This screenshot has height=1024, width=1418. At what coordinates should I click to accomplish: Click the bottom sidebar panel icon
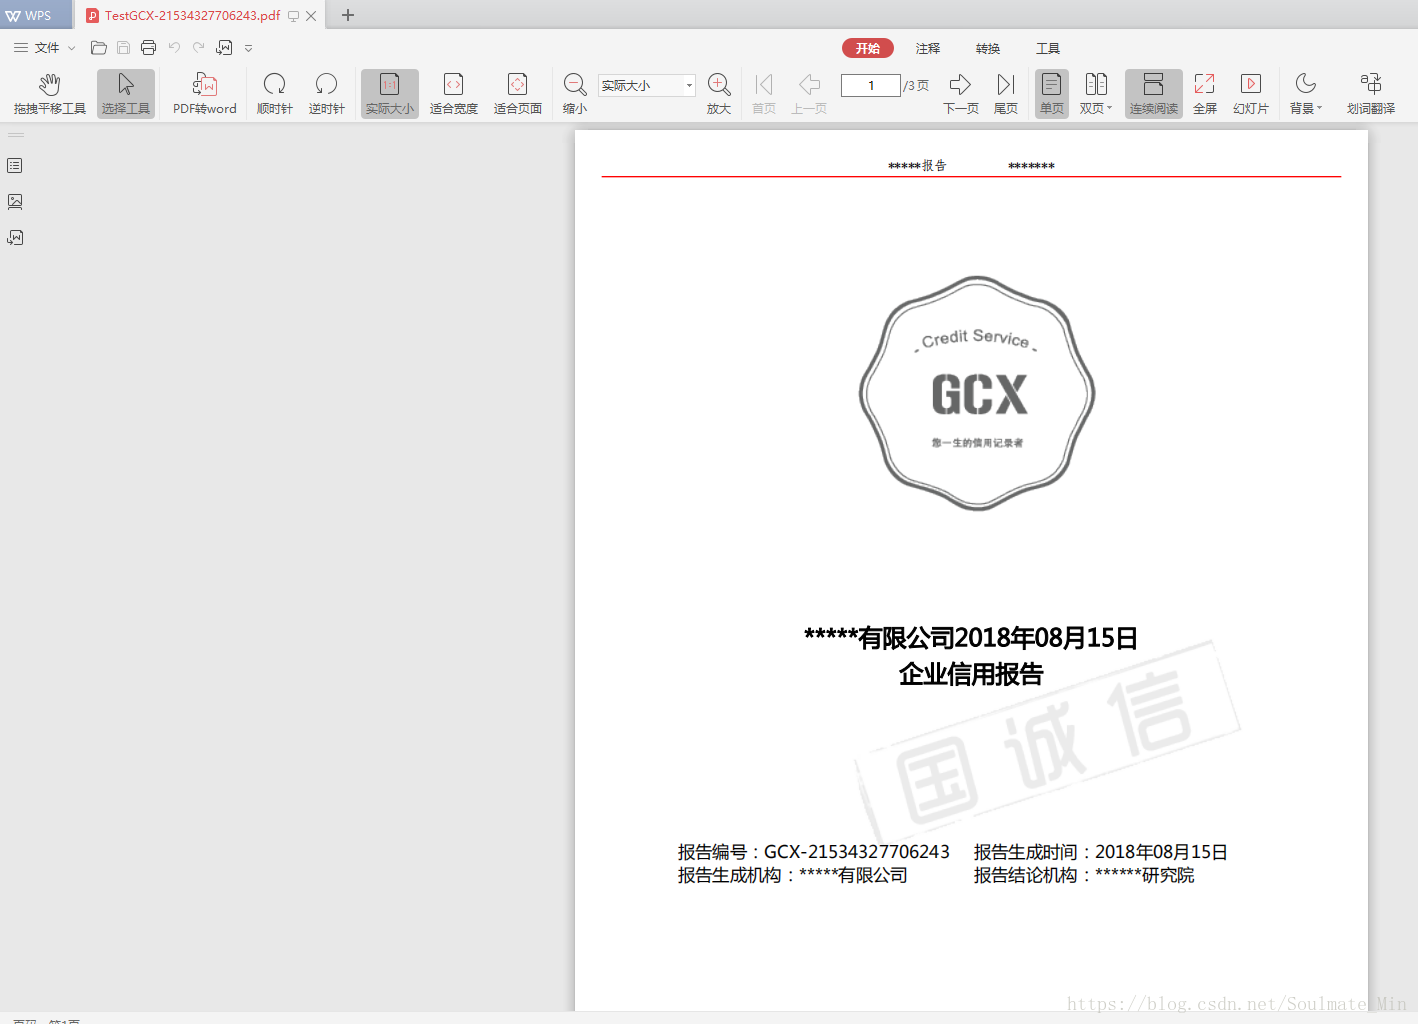point(15,238)
